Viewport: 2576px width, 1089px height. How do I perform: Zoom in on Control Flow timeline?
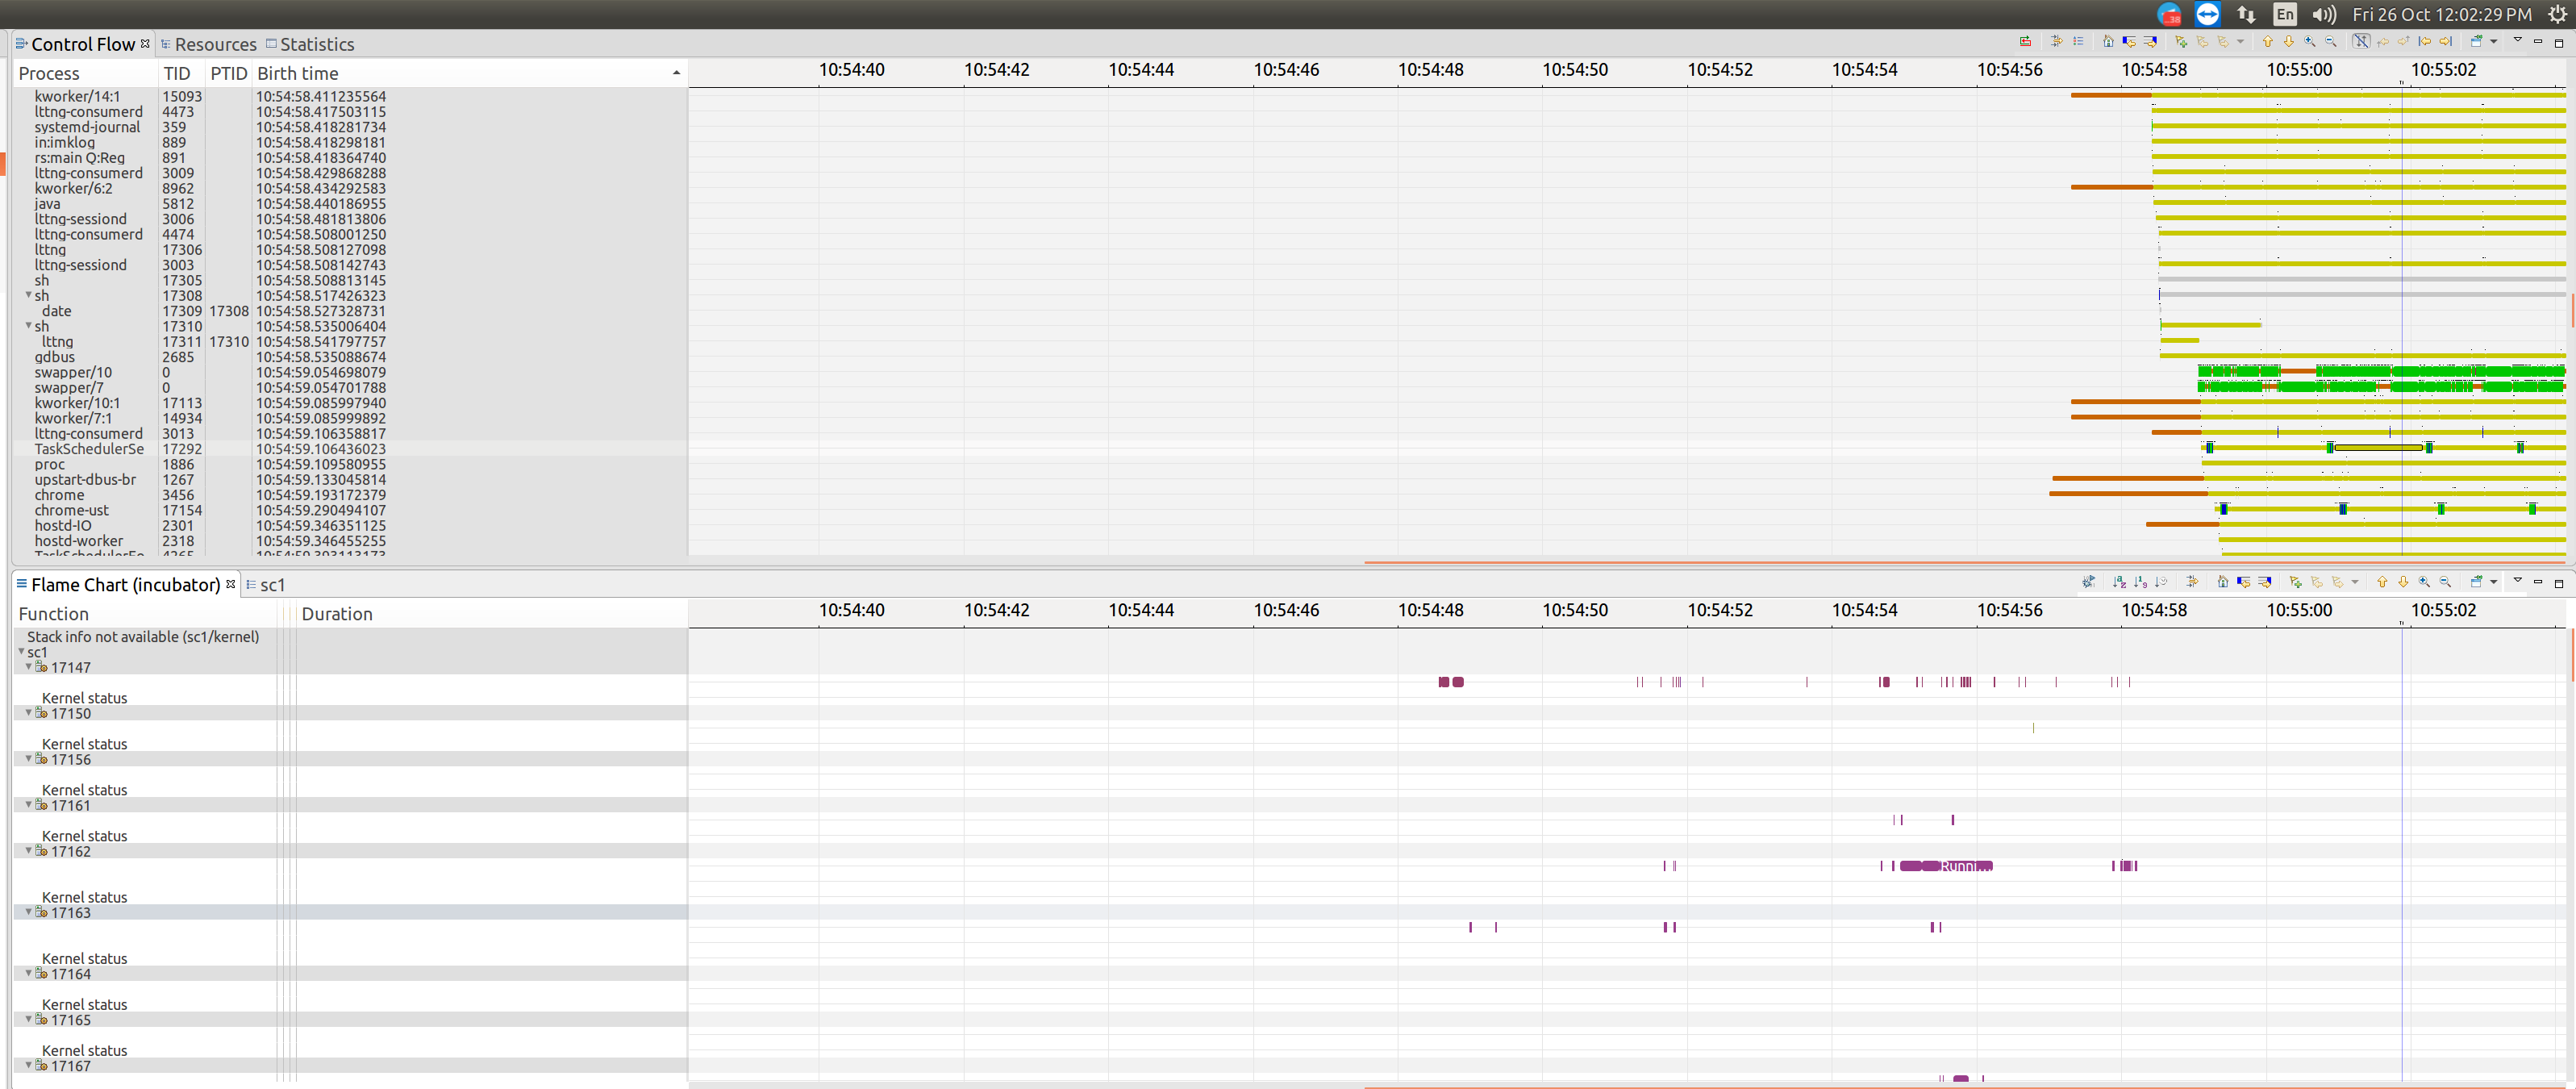pyautogui.click(x=2310, y=41)
